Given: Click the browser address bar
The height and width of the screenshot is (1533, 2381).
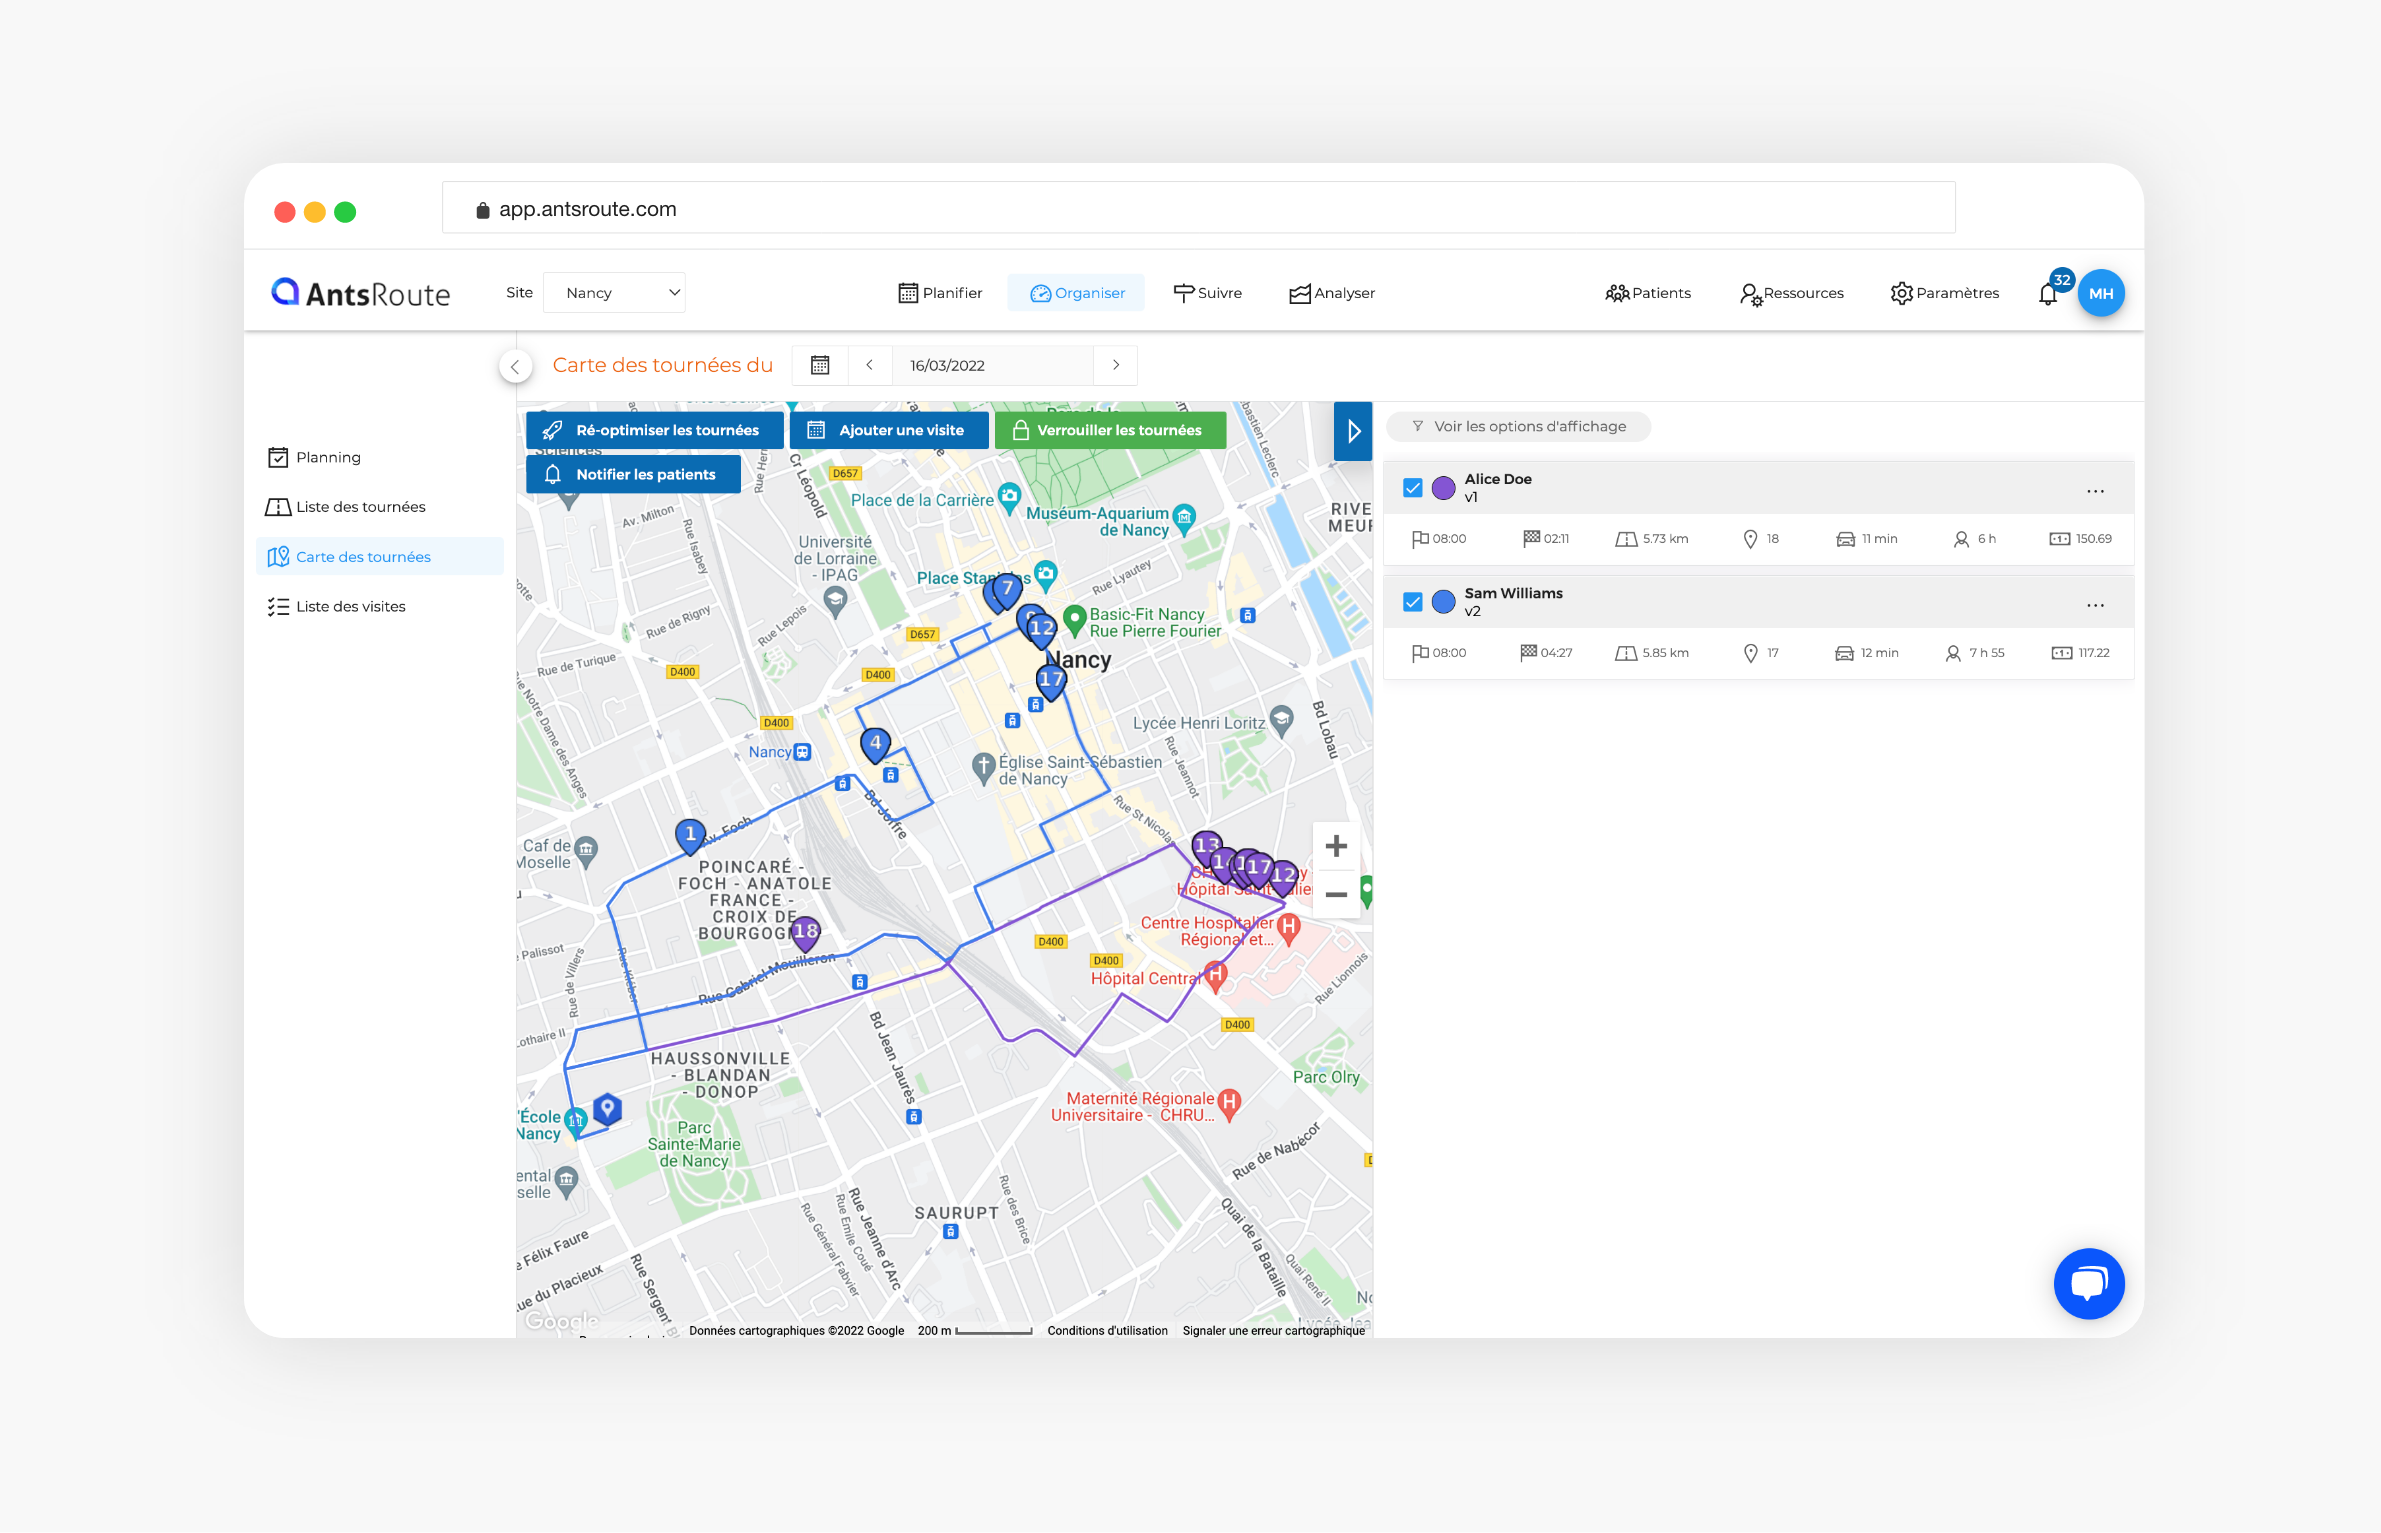Looking at the screenshot, I should pyautogui.click(x=1198, y=208).
